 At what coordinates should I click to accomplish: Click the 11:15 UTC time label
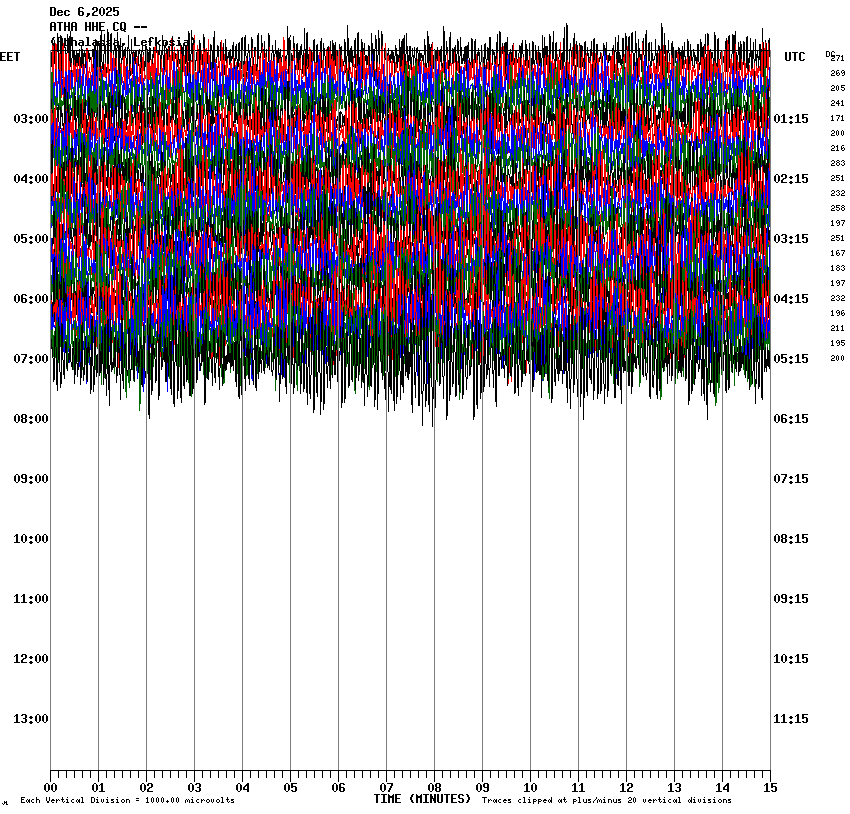tap(791, 719)
